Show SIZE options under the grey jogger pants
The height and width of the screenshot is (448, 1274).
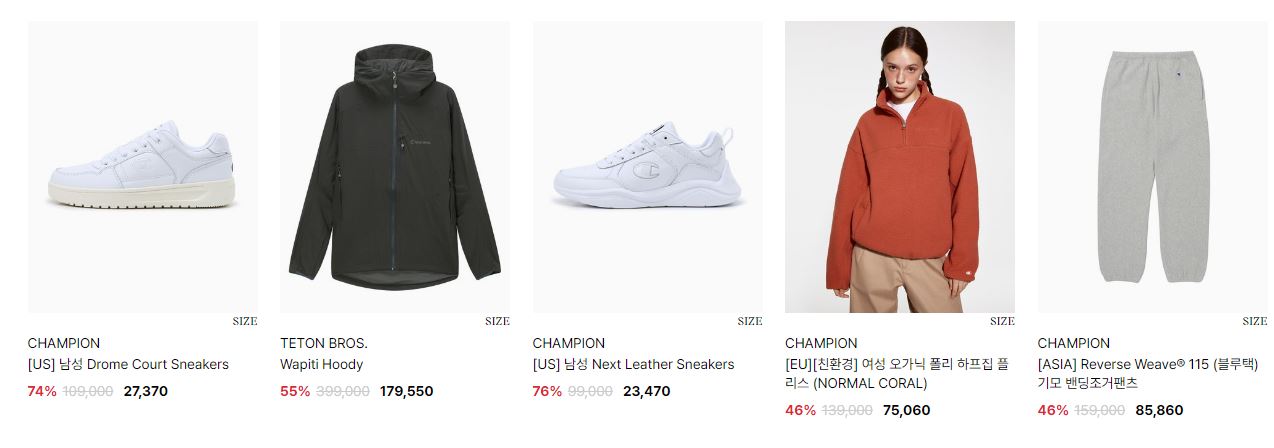[1255, 321]
